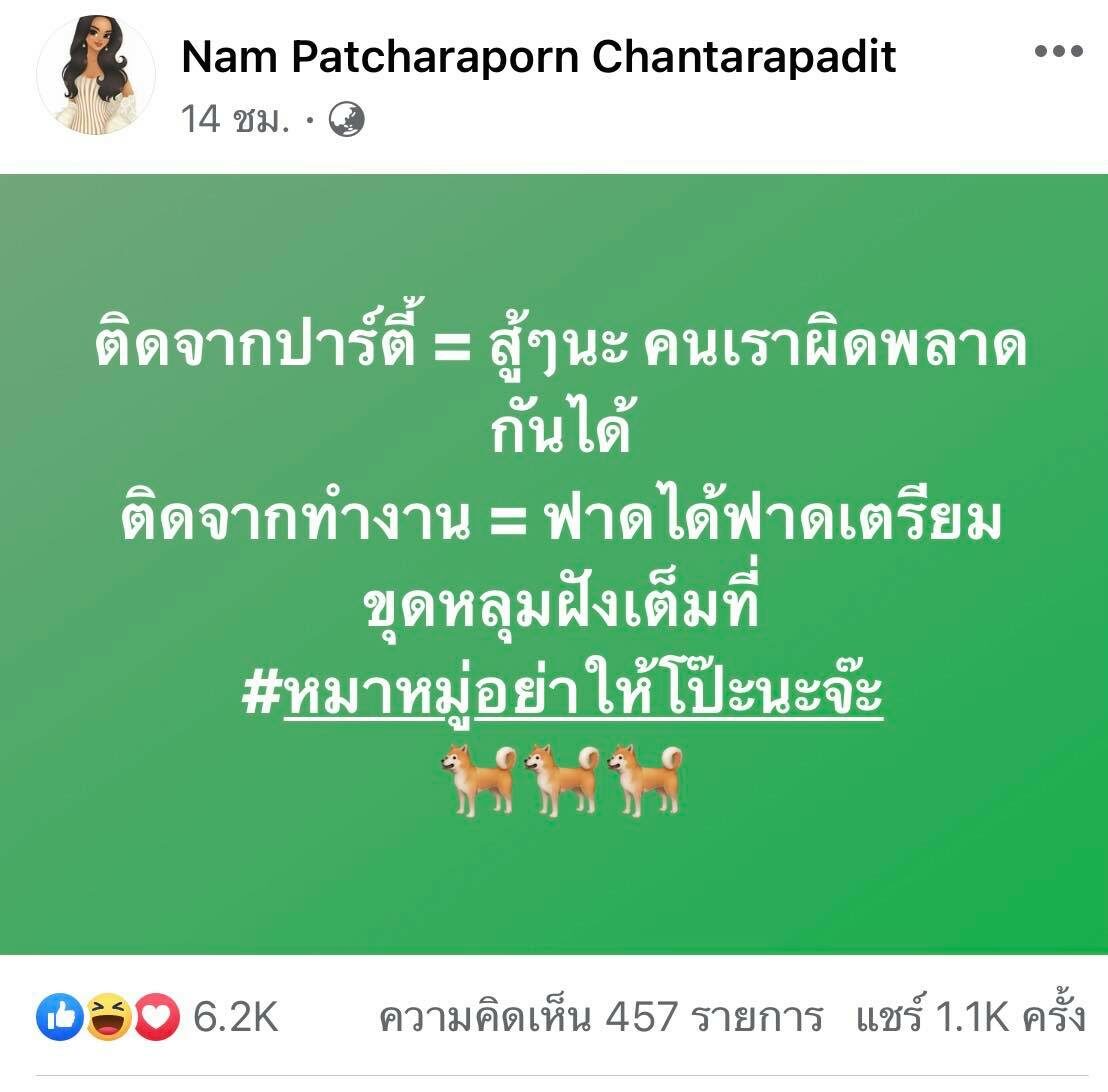Click the profile avatar picture
This screenshot has width=1108, height=1092.
coord(96,75)
